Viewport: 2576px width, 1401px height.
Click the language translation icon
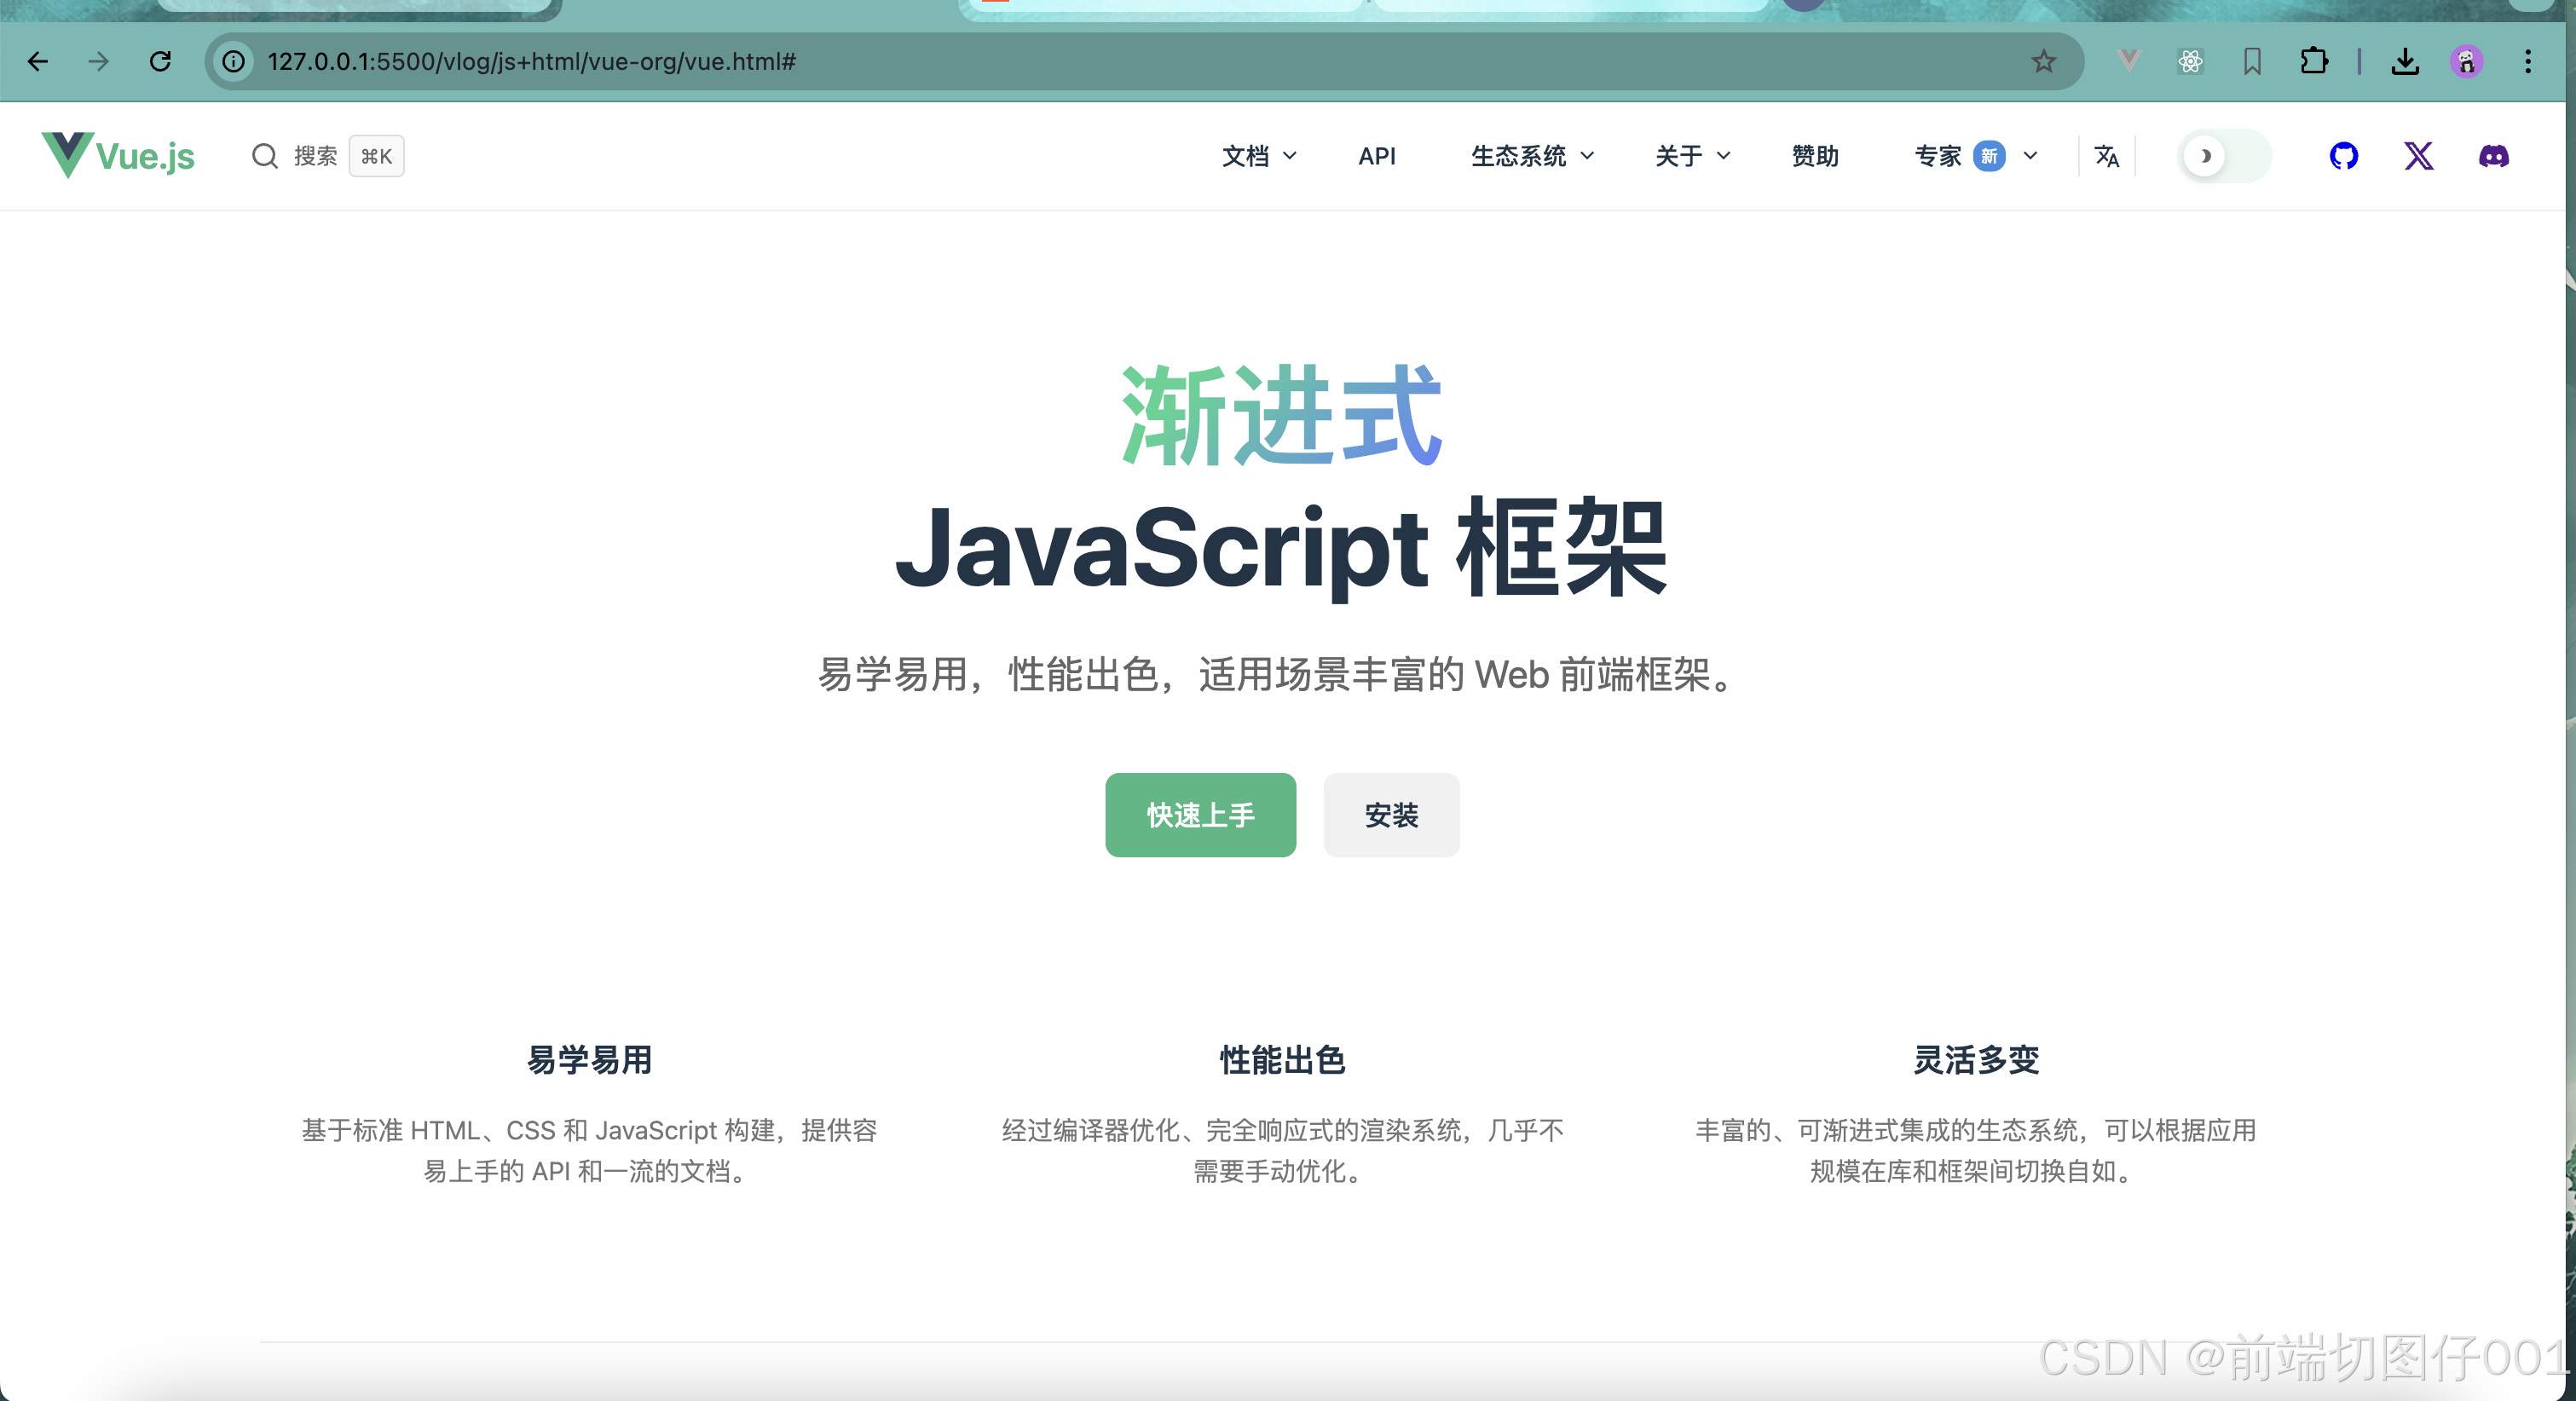point(2106,156)
